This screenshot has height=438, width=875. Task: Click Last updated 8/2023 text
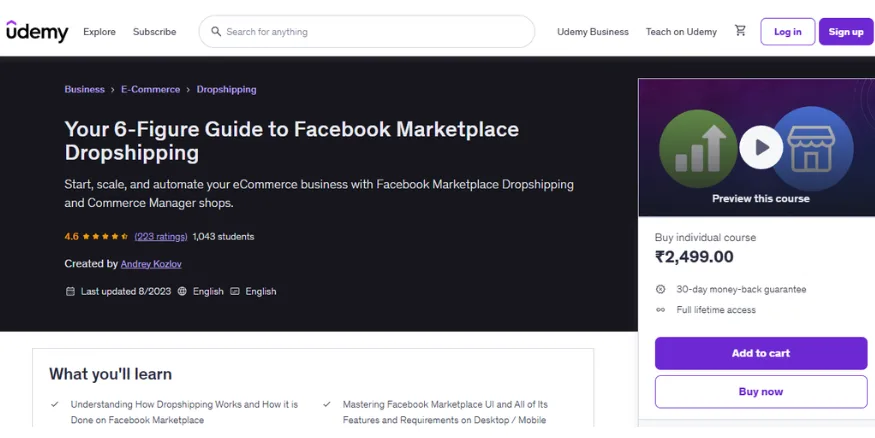(x=125, y=291)
